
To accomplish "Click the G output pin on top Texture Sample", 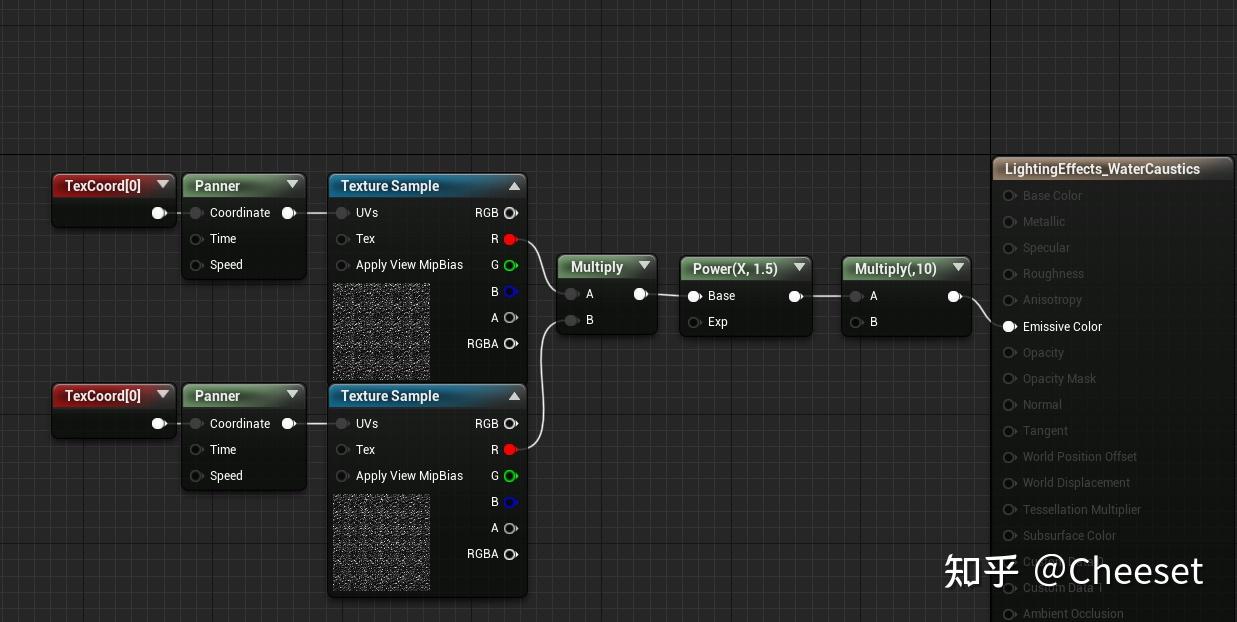I will tap(510, 265).
